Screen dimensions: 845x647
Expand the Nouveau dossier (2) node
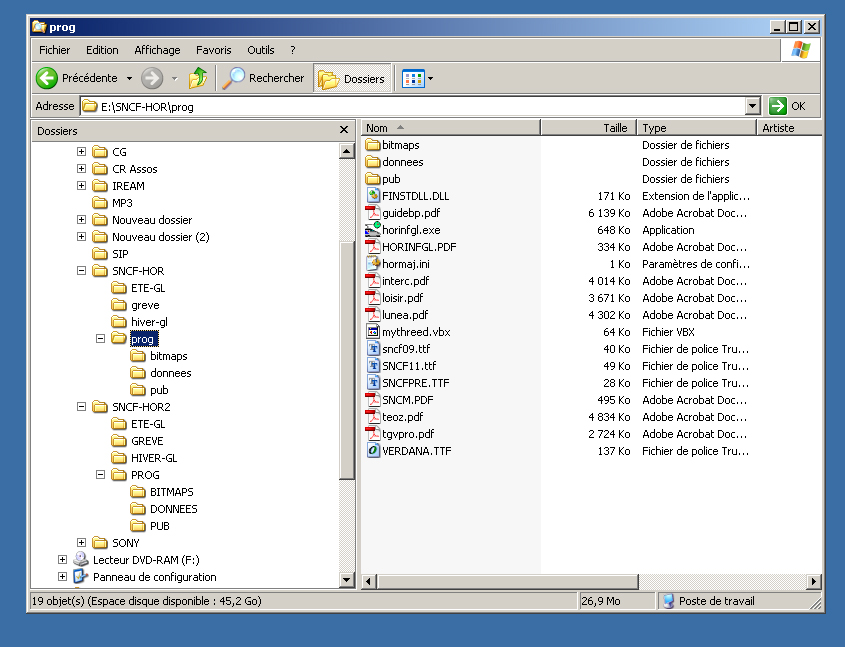coord(81,236)
